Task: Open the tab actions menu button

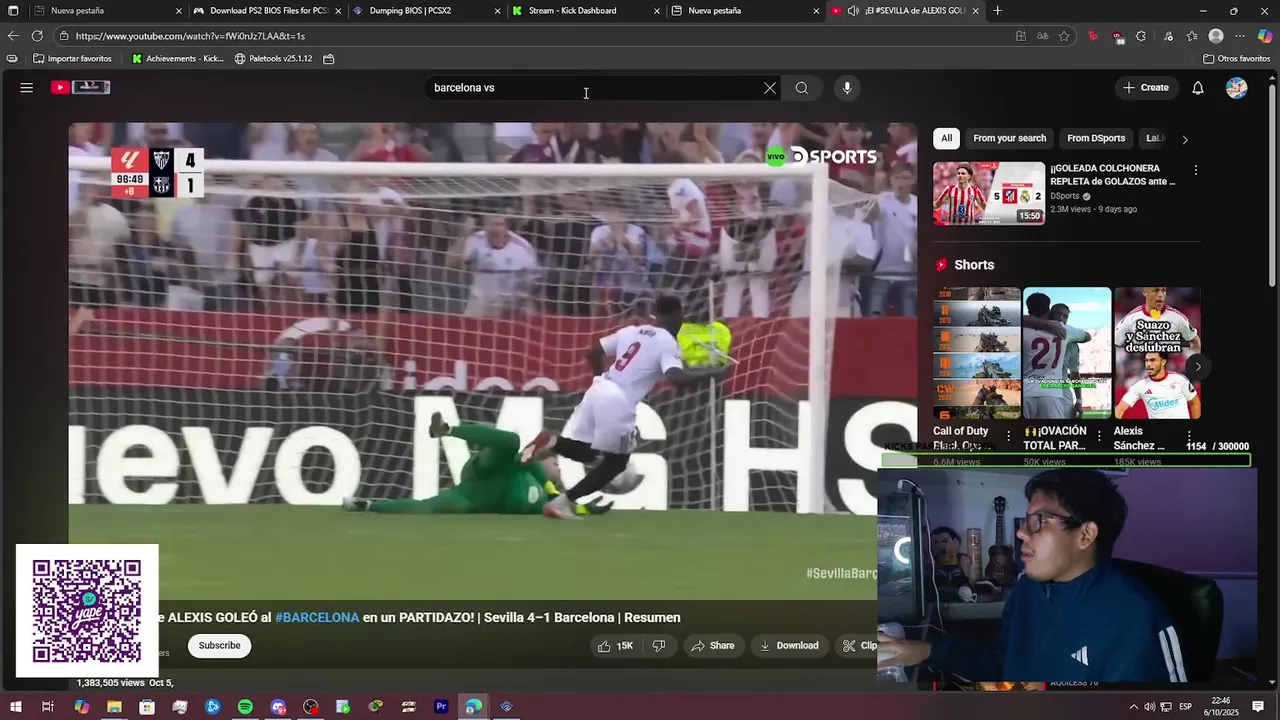Action: click(x=13, y=11)
